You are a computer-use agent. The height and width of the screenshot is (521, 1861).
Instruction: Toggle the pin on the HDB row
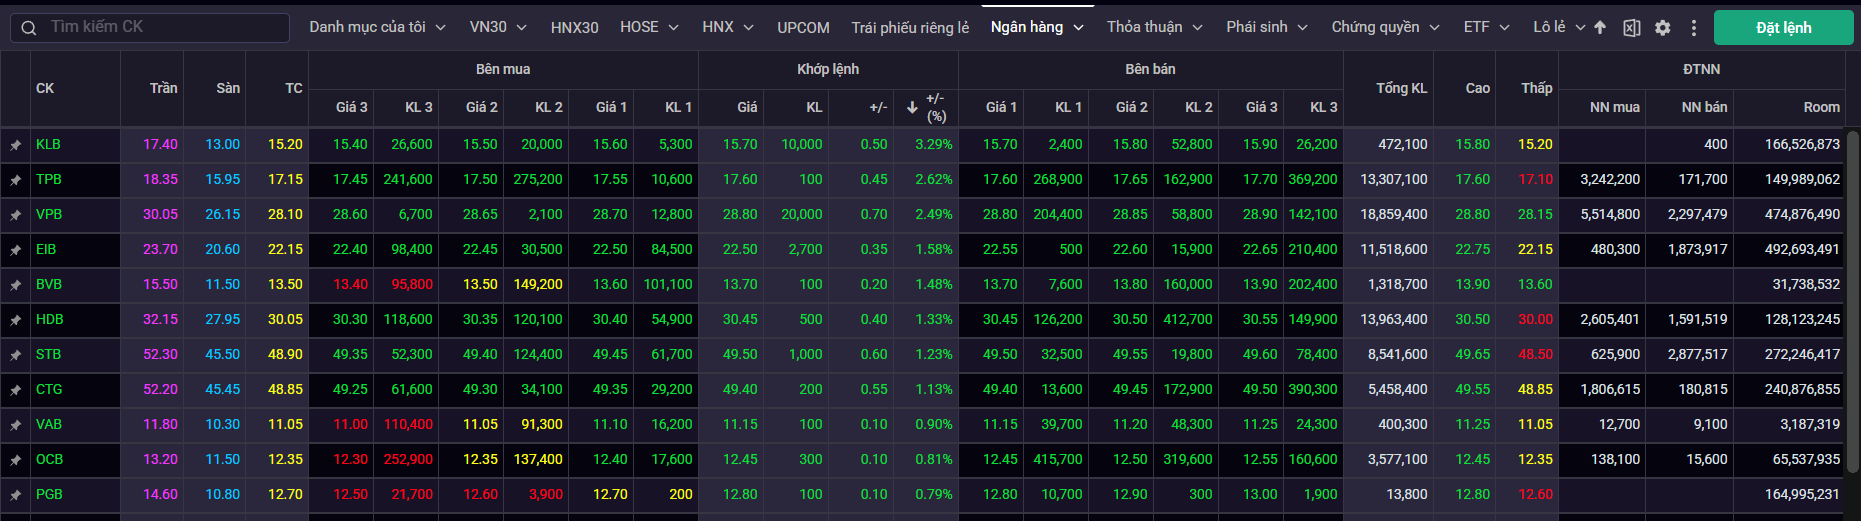pyautogui.click(x=16, y=320)
